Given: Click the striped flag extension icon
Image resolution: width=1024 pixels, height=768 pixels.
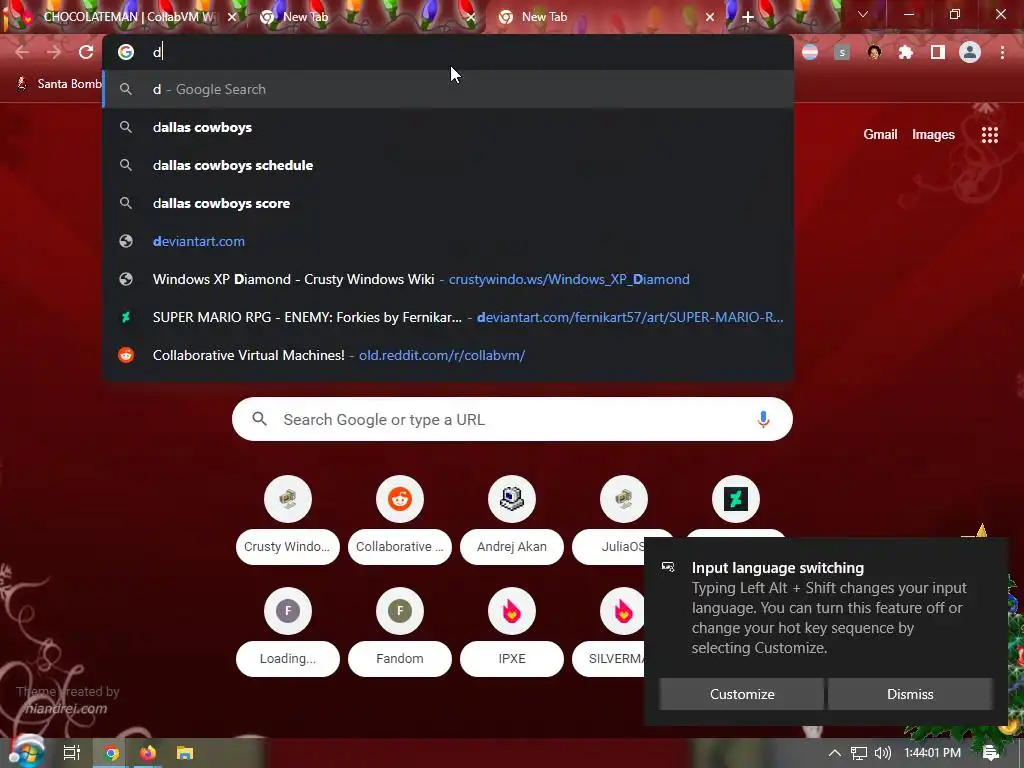Looking at the screenshot, I should (x=810, y=52).
